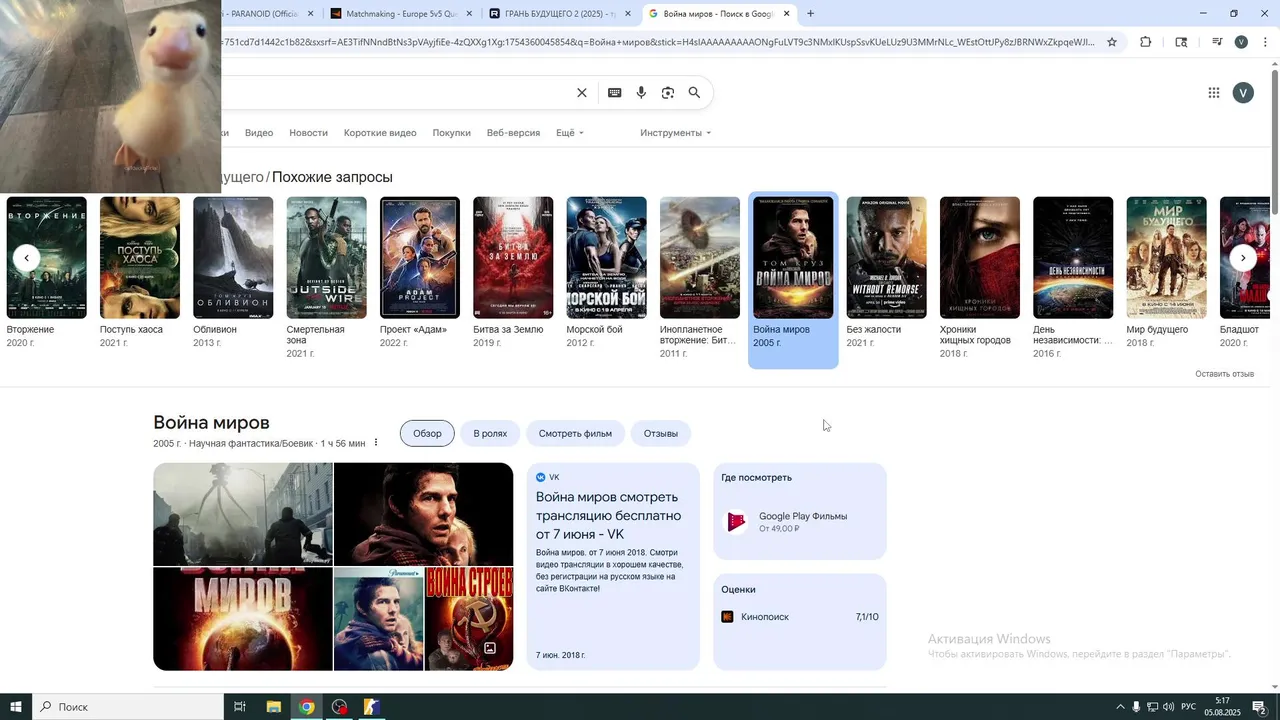Open the Проект «Адам» movie poster

pos(420,258)
